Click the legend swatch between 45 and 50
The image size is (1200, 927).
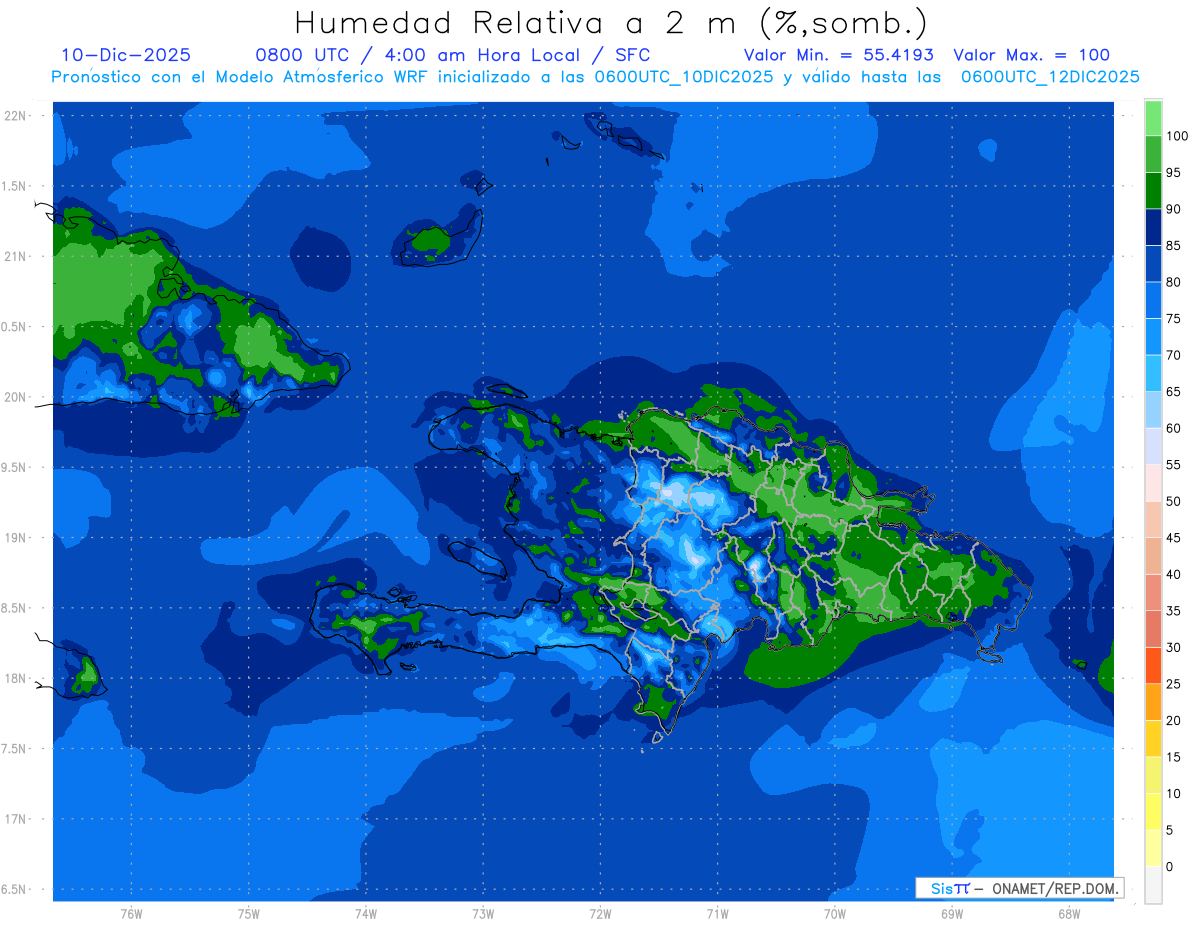pyautogui.click(x=1153, y=519)
